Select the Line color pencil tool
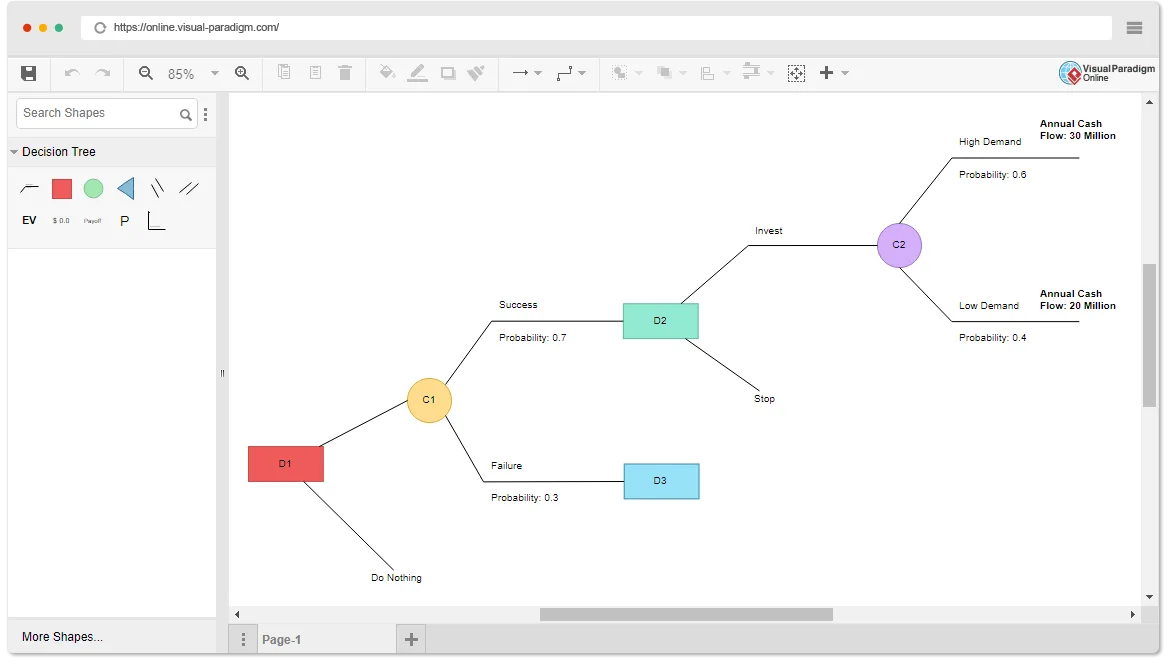The width and height of the screenshot is (1170, 665). coord(418,72)
